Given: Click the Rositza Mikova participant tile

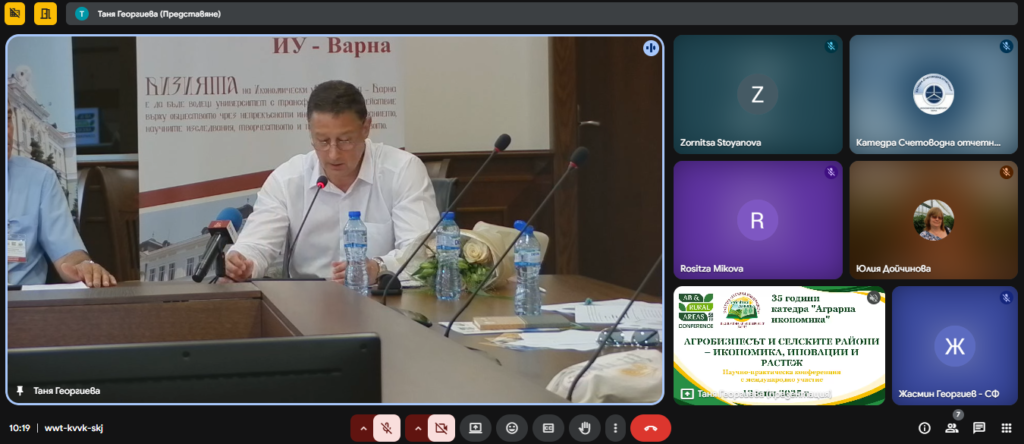Looking at the screenshot, I should (757, 220).
